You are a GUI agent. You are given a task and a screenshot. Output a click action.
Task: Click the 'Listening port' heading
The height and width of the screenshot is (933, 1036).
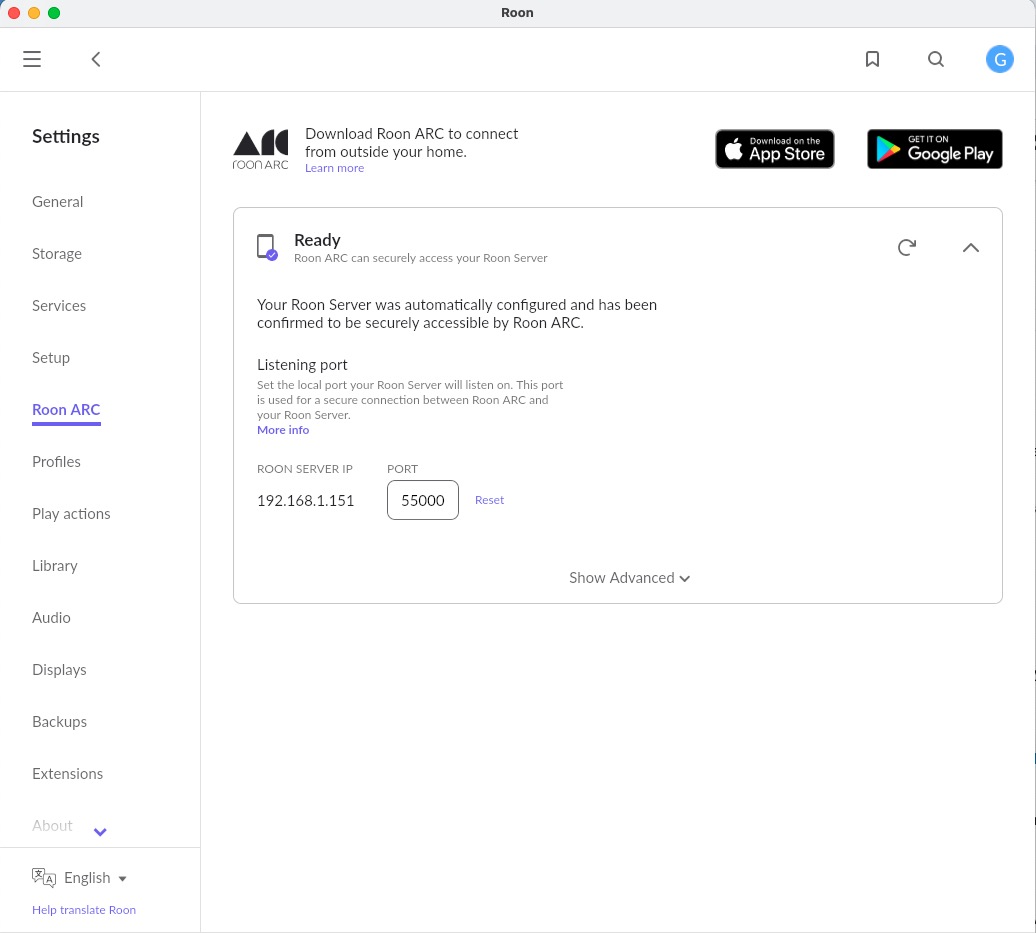(x=302, y=365)
